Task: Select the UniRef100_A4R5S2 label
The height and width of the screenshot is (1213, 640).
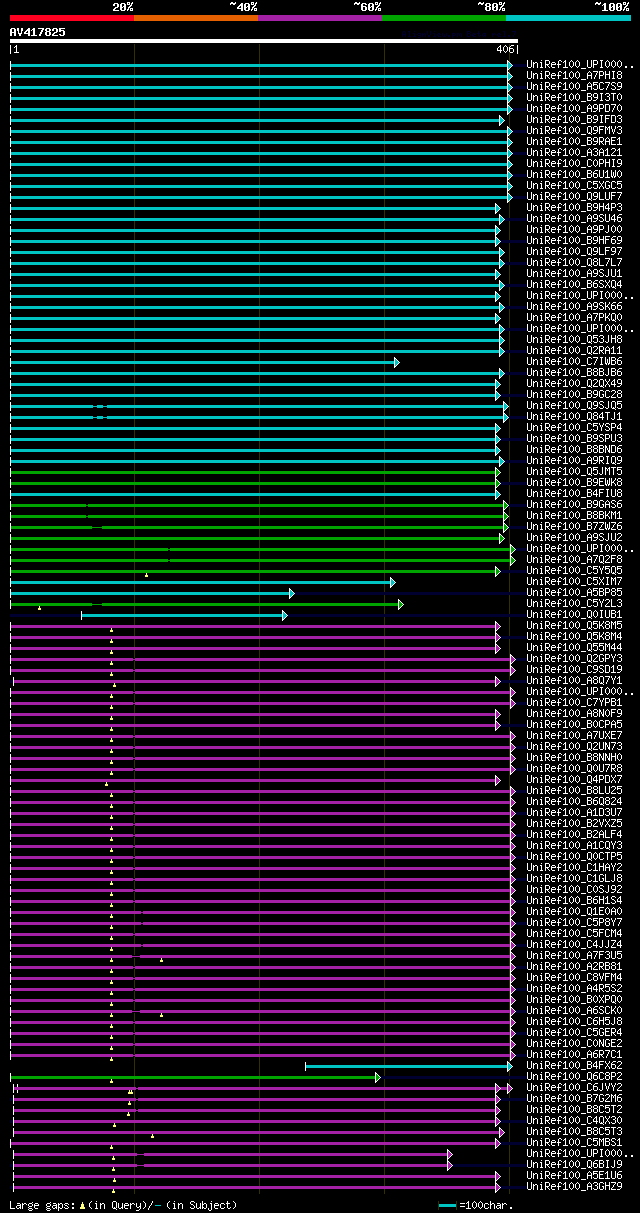Action: point(575,988)
